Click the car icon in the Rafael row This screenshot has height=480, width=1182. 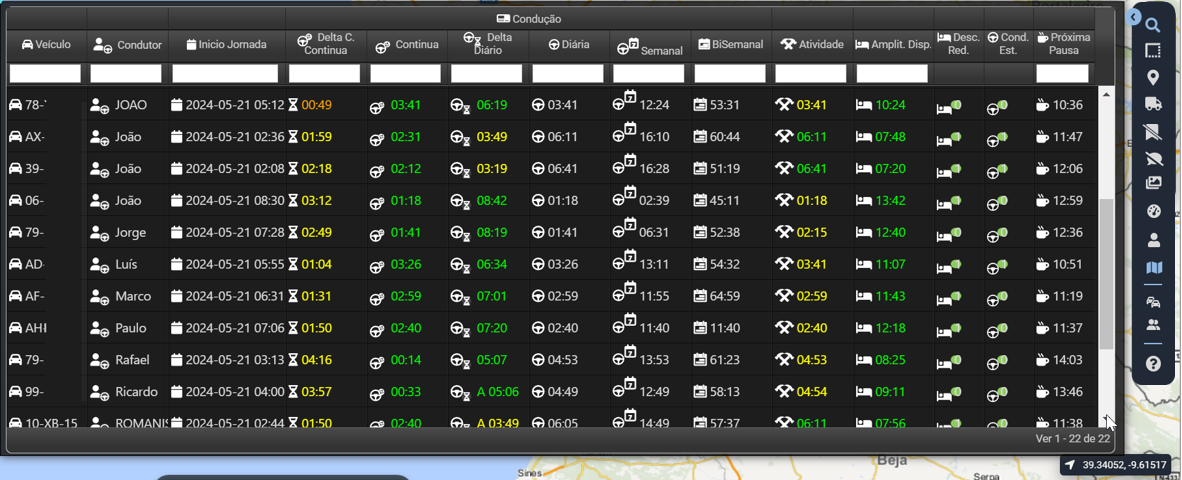coord(15,360)
